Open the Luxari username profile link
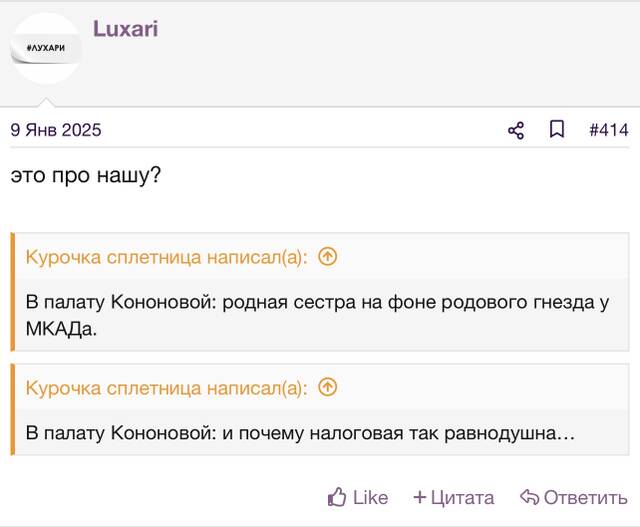 point(125,29)
